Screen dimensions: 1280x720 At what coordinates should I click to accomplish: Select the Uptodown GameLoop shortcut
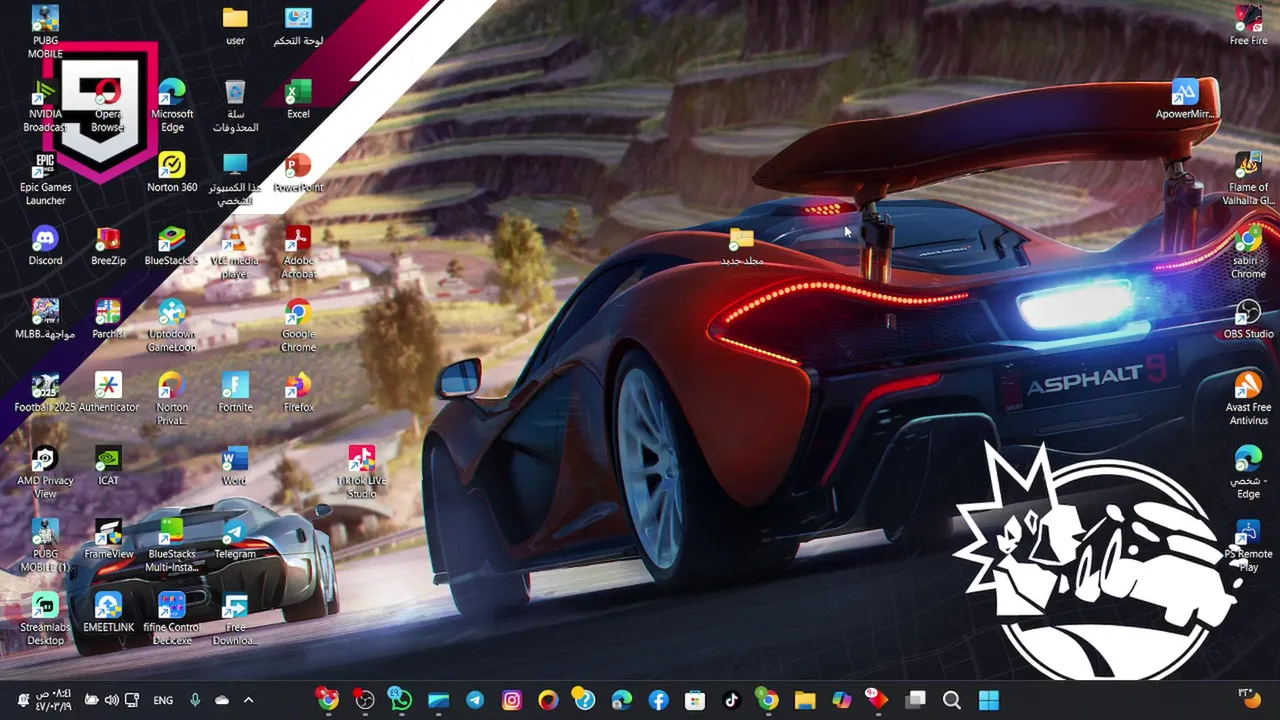[x=172, y=325]
